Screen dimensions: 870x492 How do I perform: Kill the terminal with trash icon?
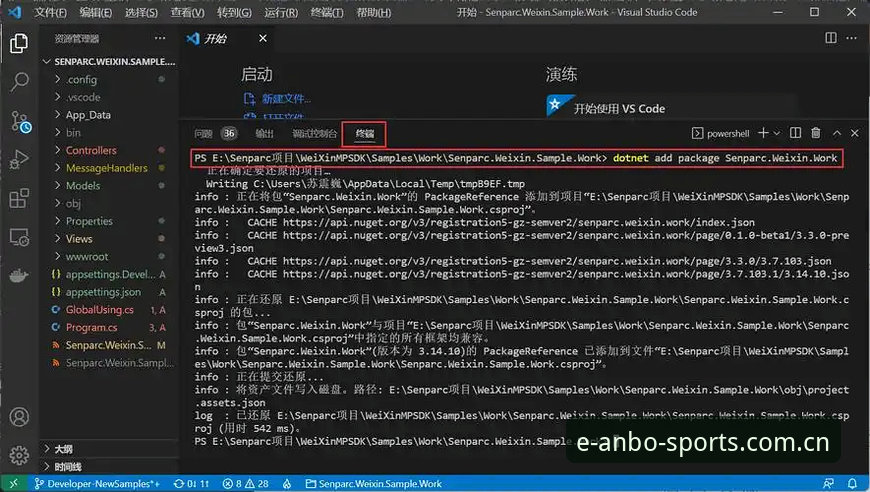816,133
